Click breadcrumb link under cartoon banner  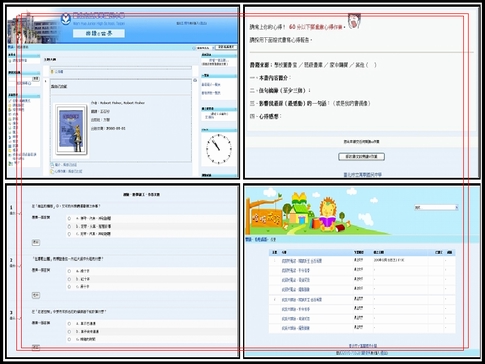click(x=261, y=239)
